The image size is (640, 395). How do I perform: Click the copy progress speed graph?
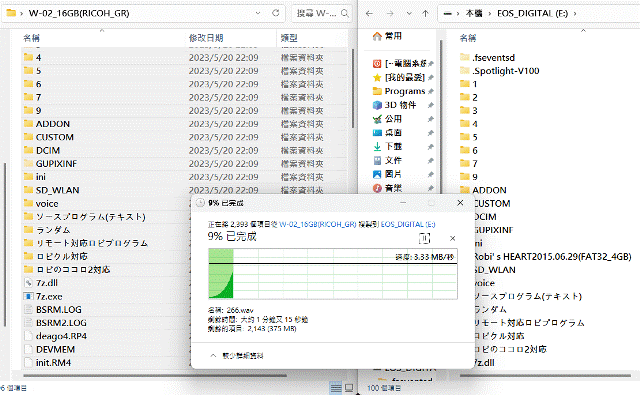pos(333,274)
